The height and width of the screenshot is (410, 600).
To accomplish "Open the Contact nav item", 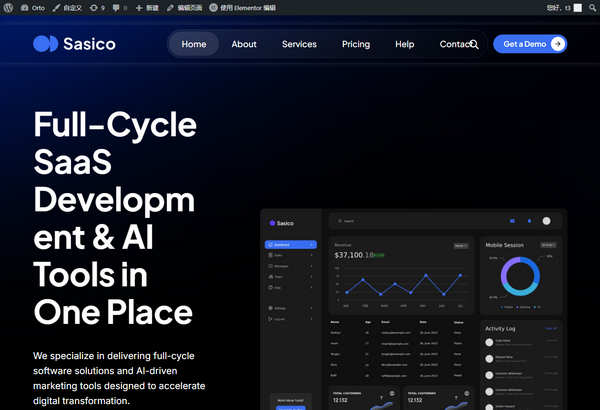I will click(x=454, y=44).
